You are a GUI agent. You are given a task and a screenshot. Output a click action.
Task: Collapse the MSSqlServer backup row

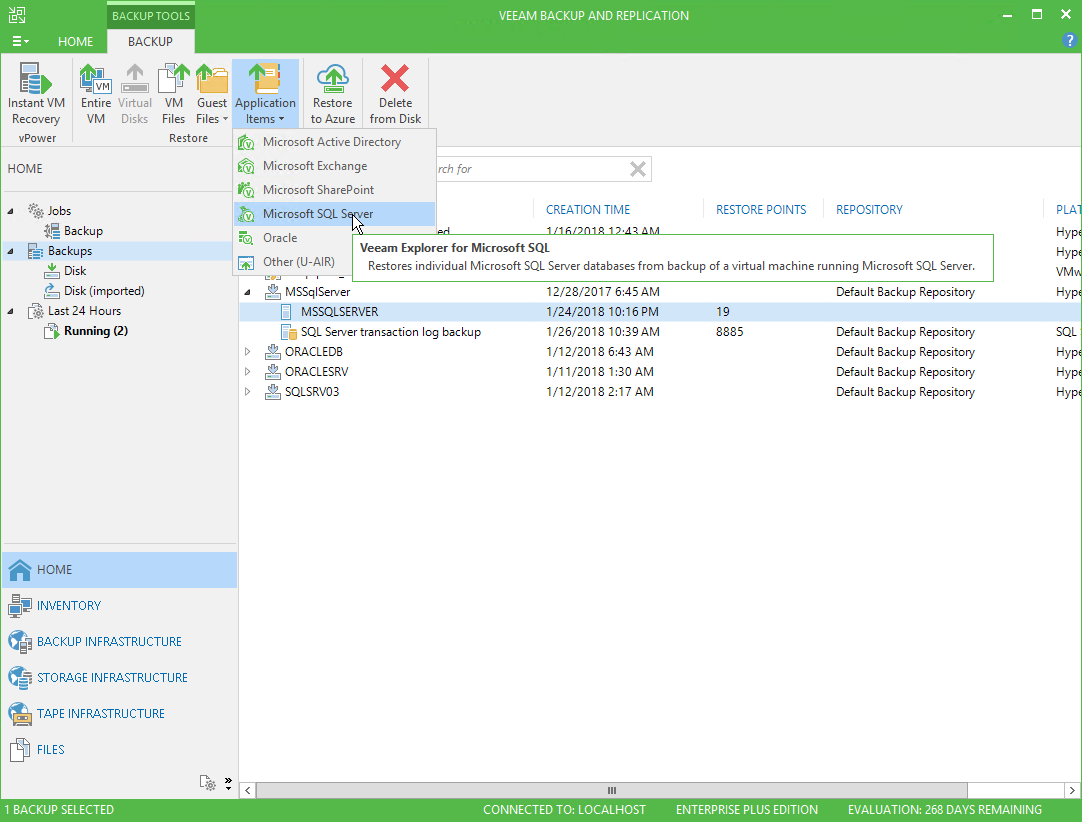pos(247,293)
